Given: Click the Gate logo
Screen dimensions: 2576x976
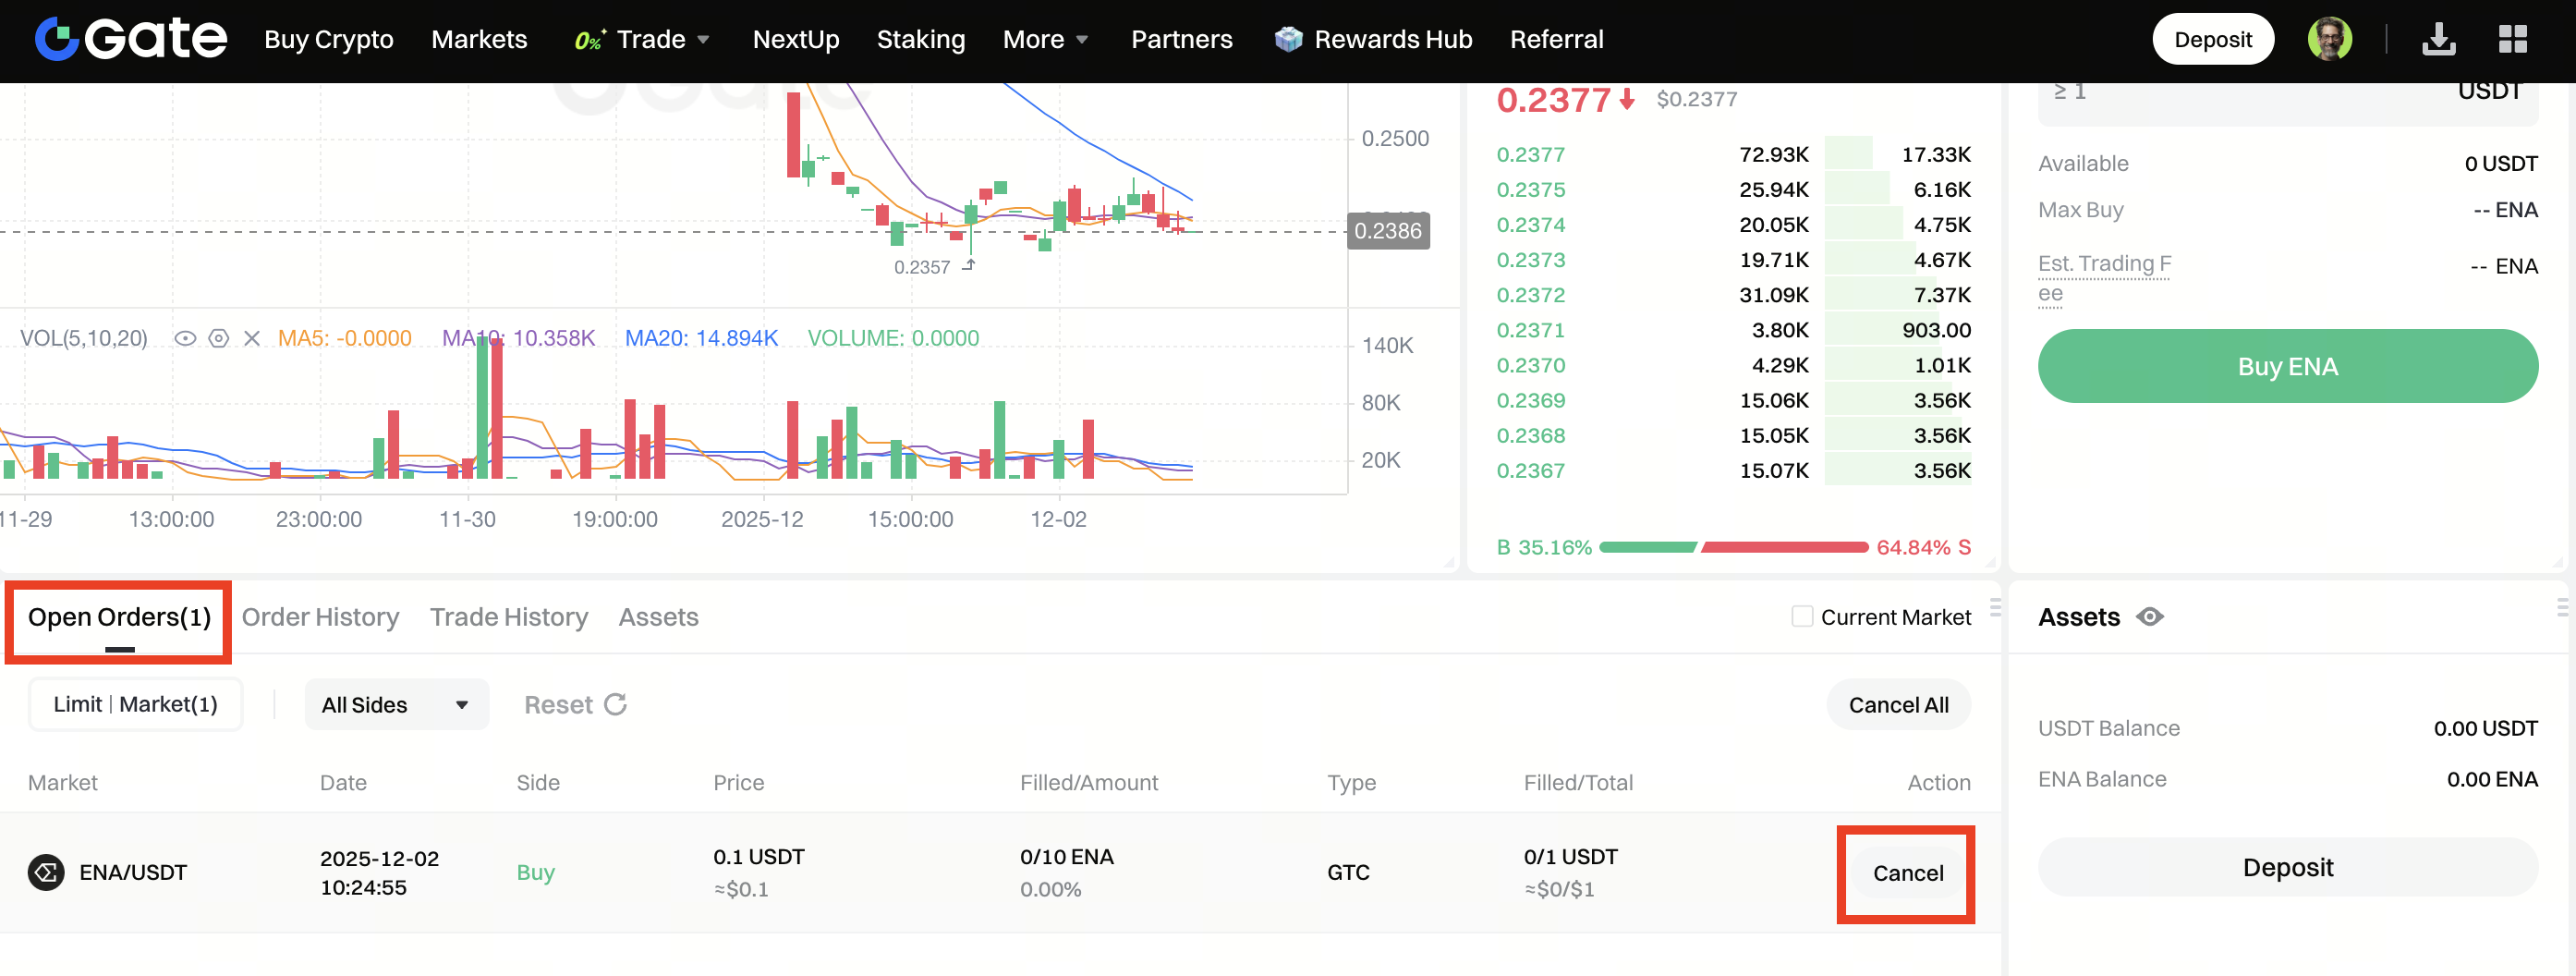Looking at the screenshot, I should [x=130, y=39].
